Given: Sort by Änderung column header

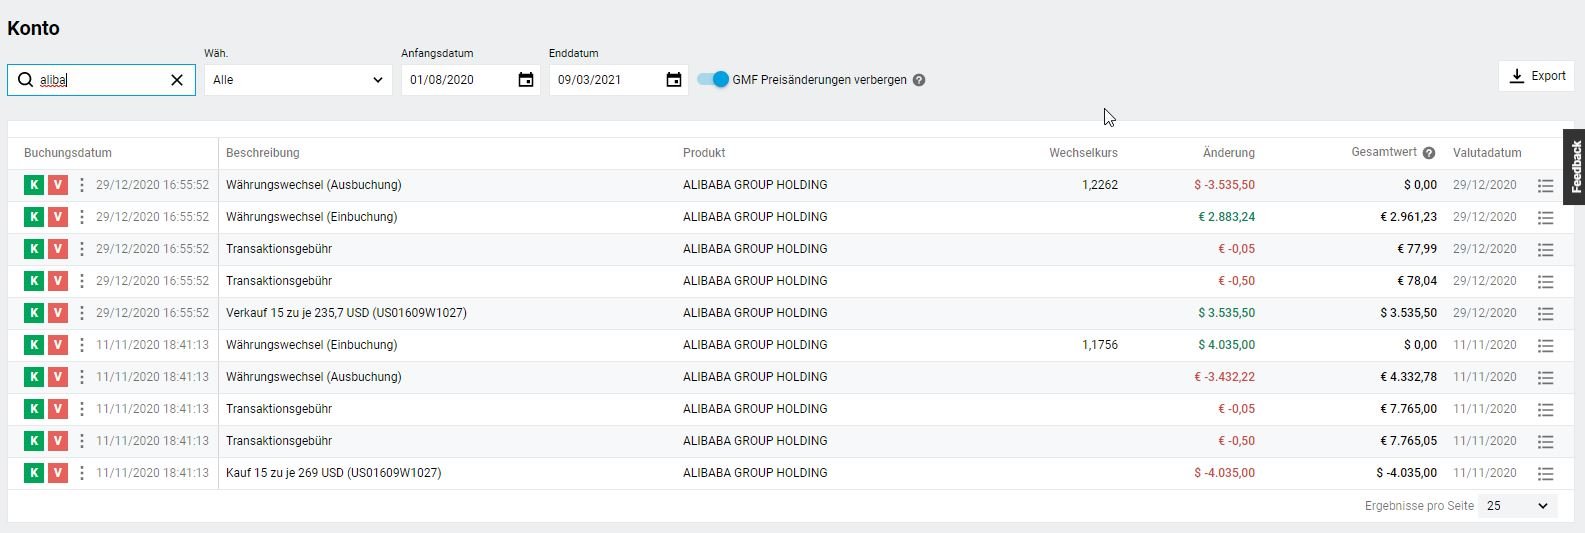Looking at the screenshot, I should click(1228, 153).
